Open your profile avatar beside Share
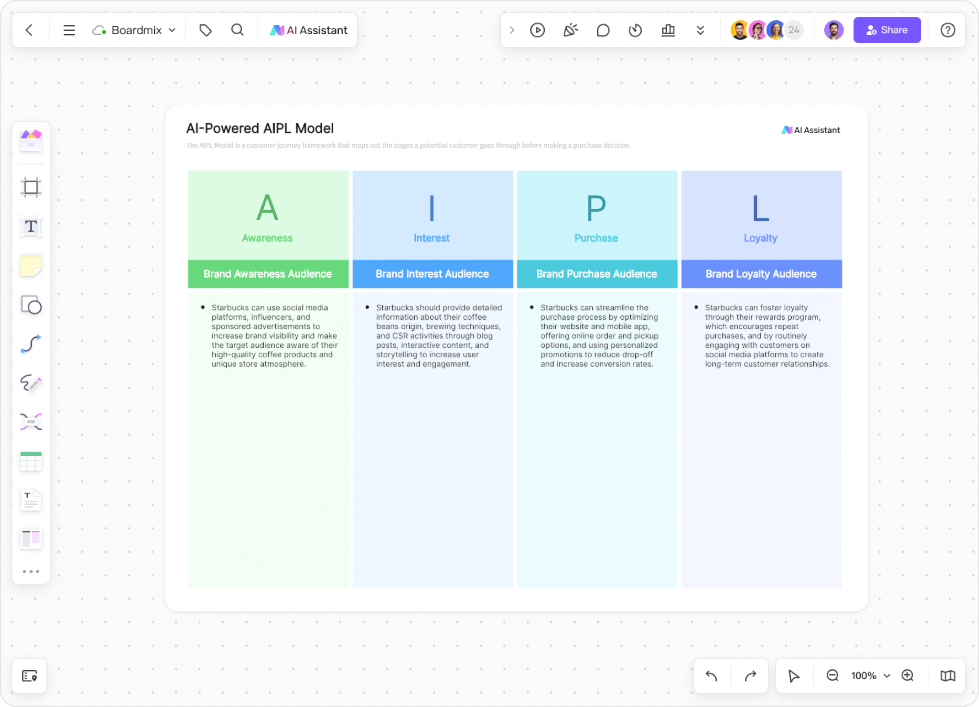The height and width of the screenshot is (707, 979). [x=834, y=30]
